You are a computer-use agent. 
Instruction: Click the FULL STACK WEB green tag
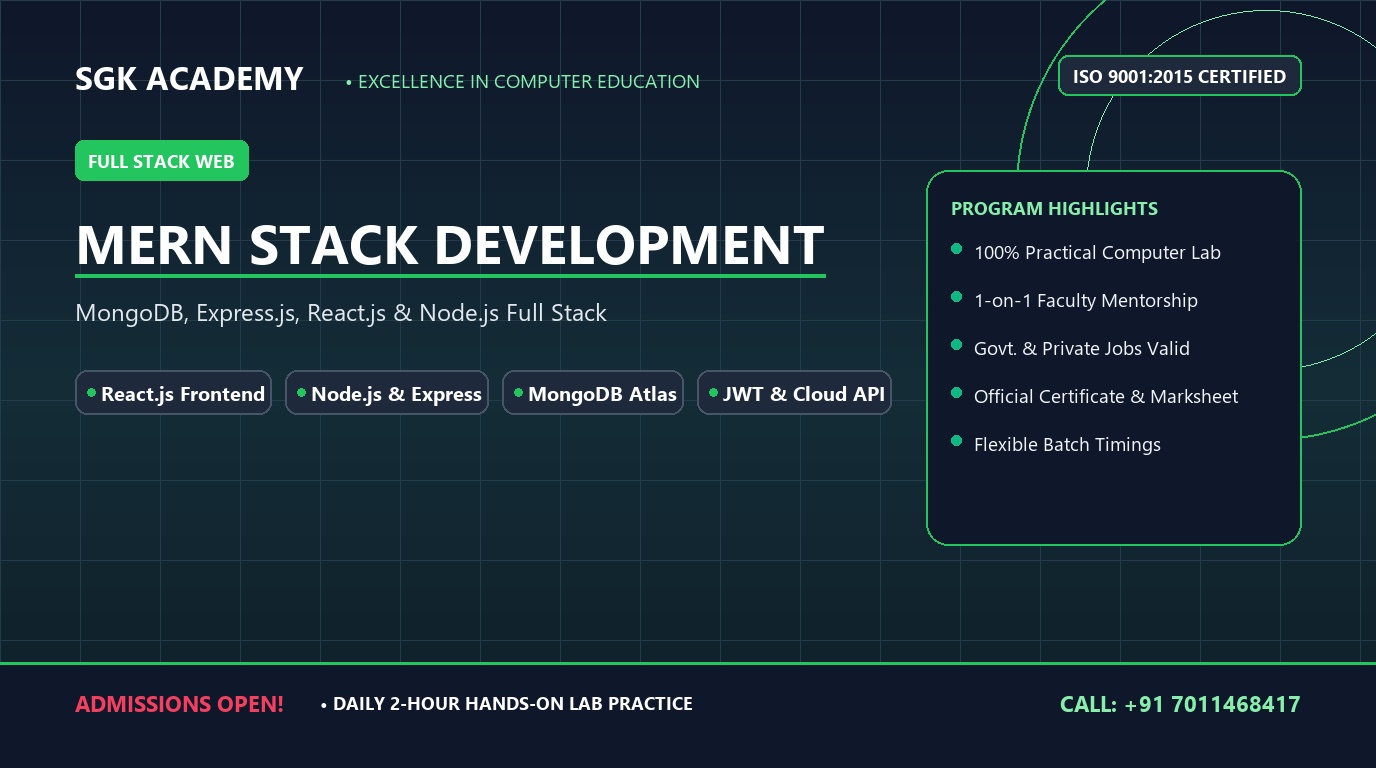click(161, 161)
